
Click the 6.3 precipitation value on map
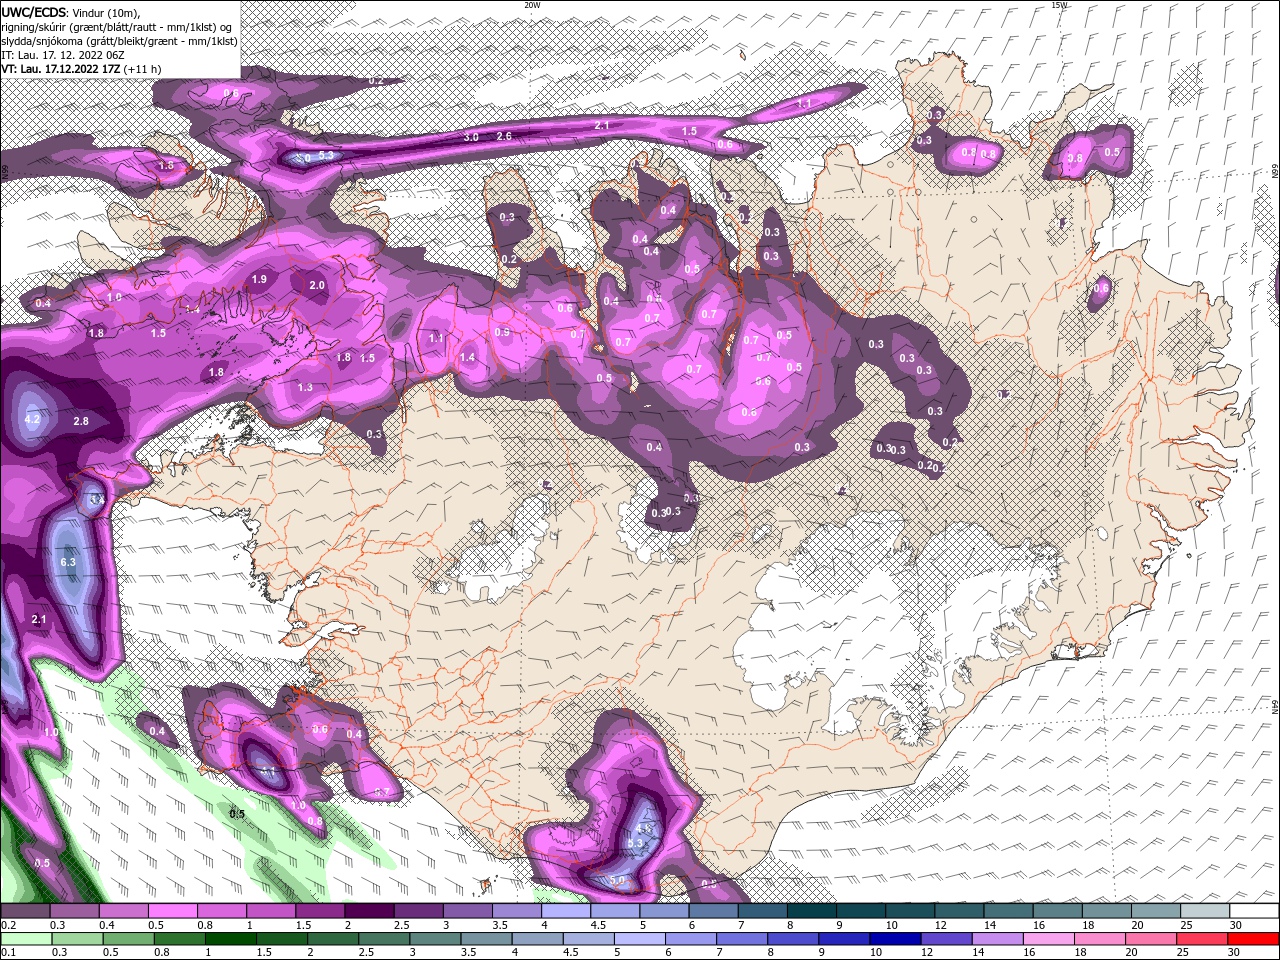pyautogui.click(x=68, y=563)
